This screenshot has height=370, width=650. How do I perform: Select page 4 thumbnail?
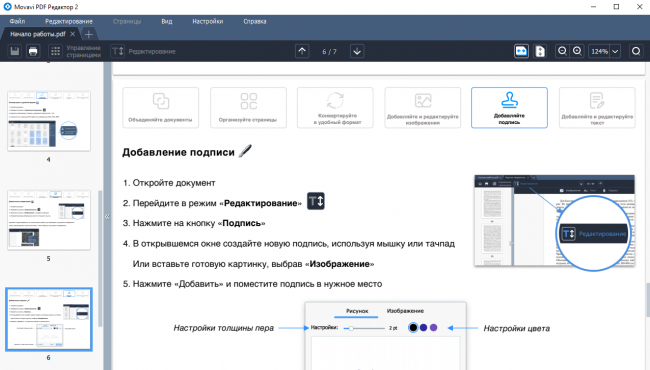click(x=49, y=121)
